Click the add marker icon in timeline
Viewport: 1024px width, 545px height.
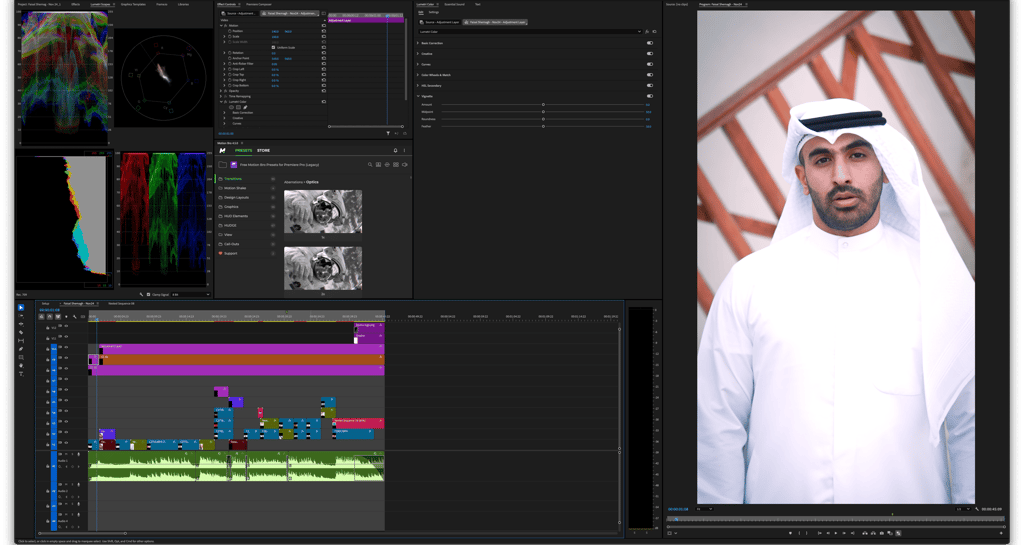[x=66, y=317]
